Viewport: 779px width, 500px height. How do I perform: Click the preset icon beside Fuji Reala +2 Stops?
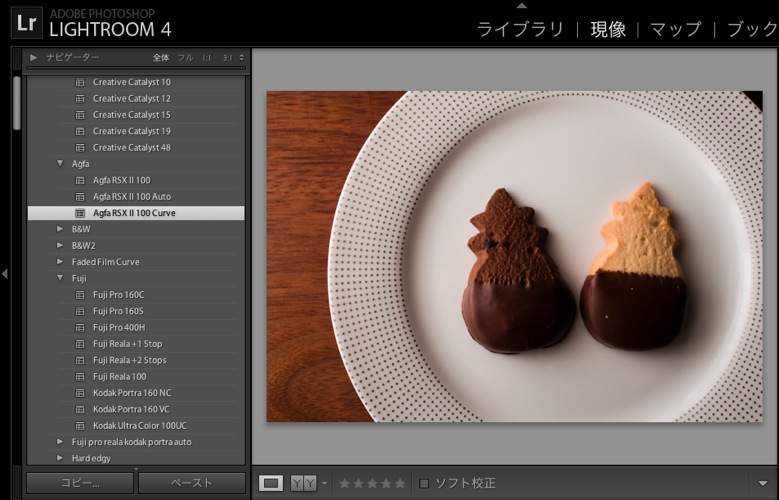[79, 361]
